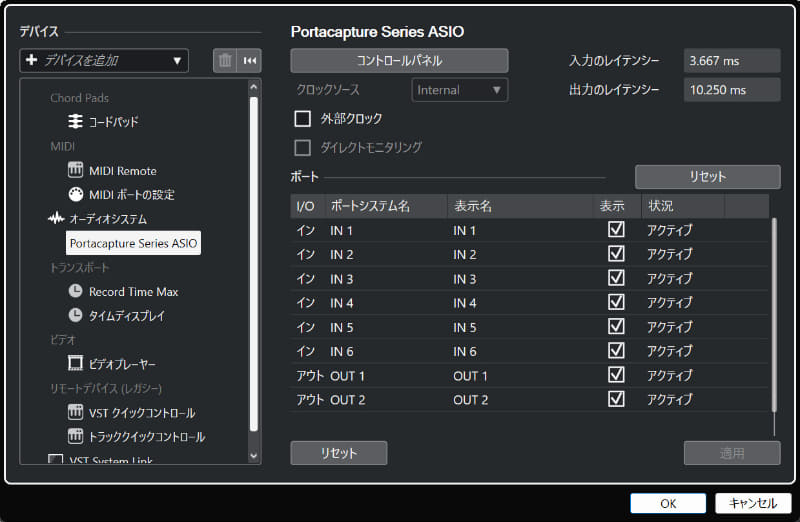Open the クロックソース Internal dropdown
Screen dimensions: 800x522
tap(460, 90)
